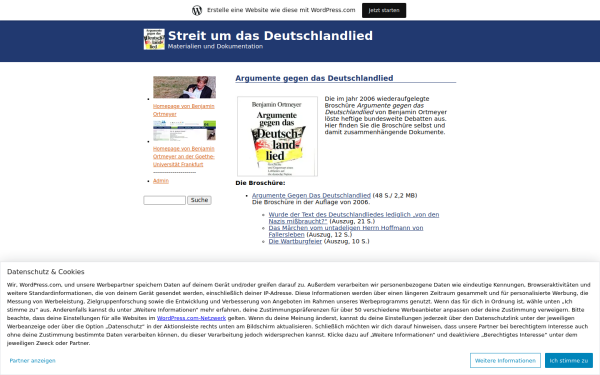This screenshot has width=600, height=375.
Task: Download 'Argumente Gegen Das Deutschlandlied' brochure link
Action: tap(311, 195)
